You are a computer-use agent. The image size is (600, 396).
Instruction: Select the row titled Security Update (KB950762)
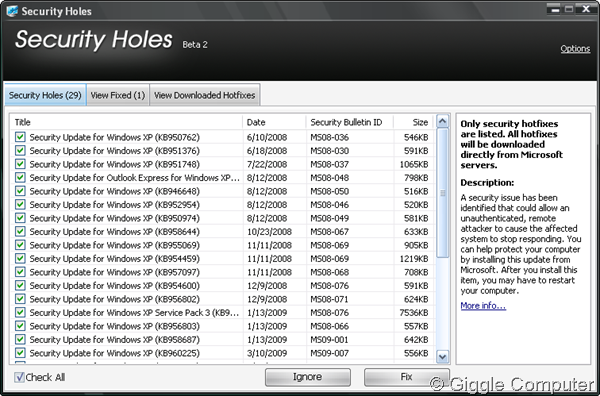(115, 137)
